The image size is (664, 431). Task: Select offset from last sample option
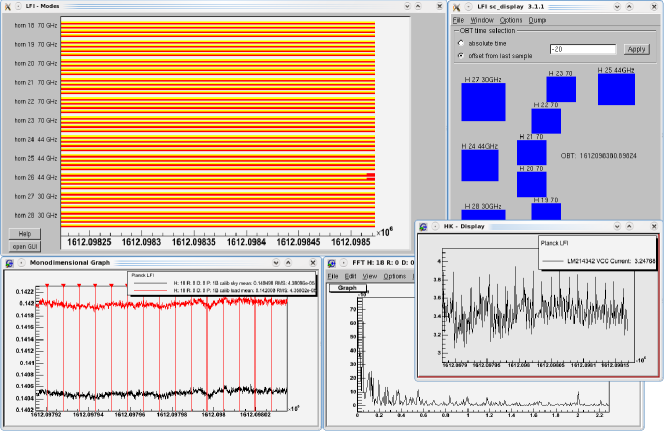click(x=460, y=55)
